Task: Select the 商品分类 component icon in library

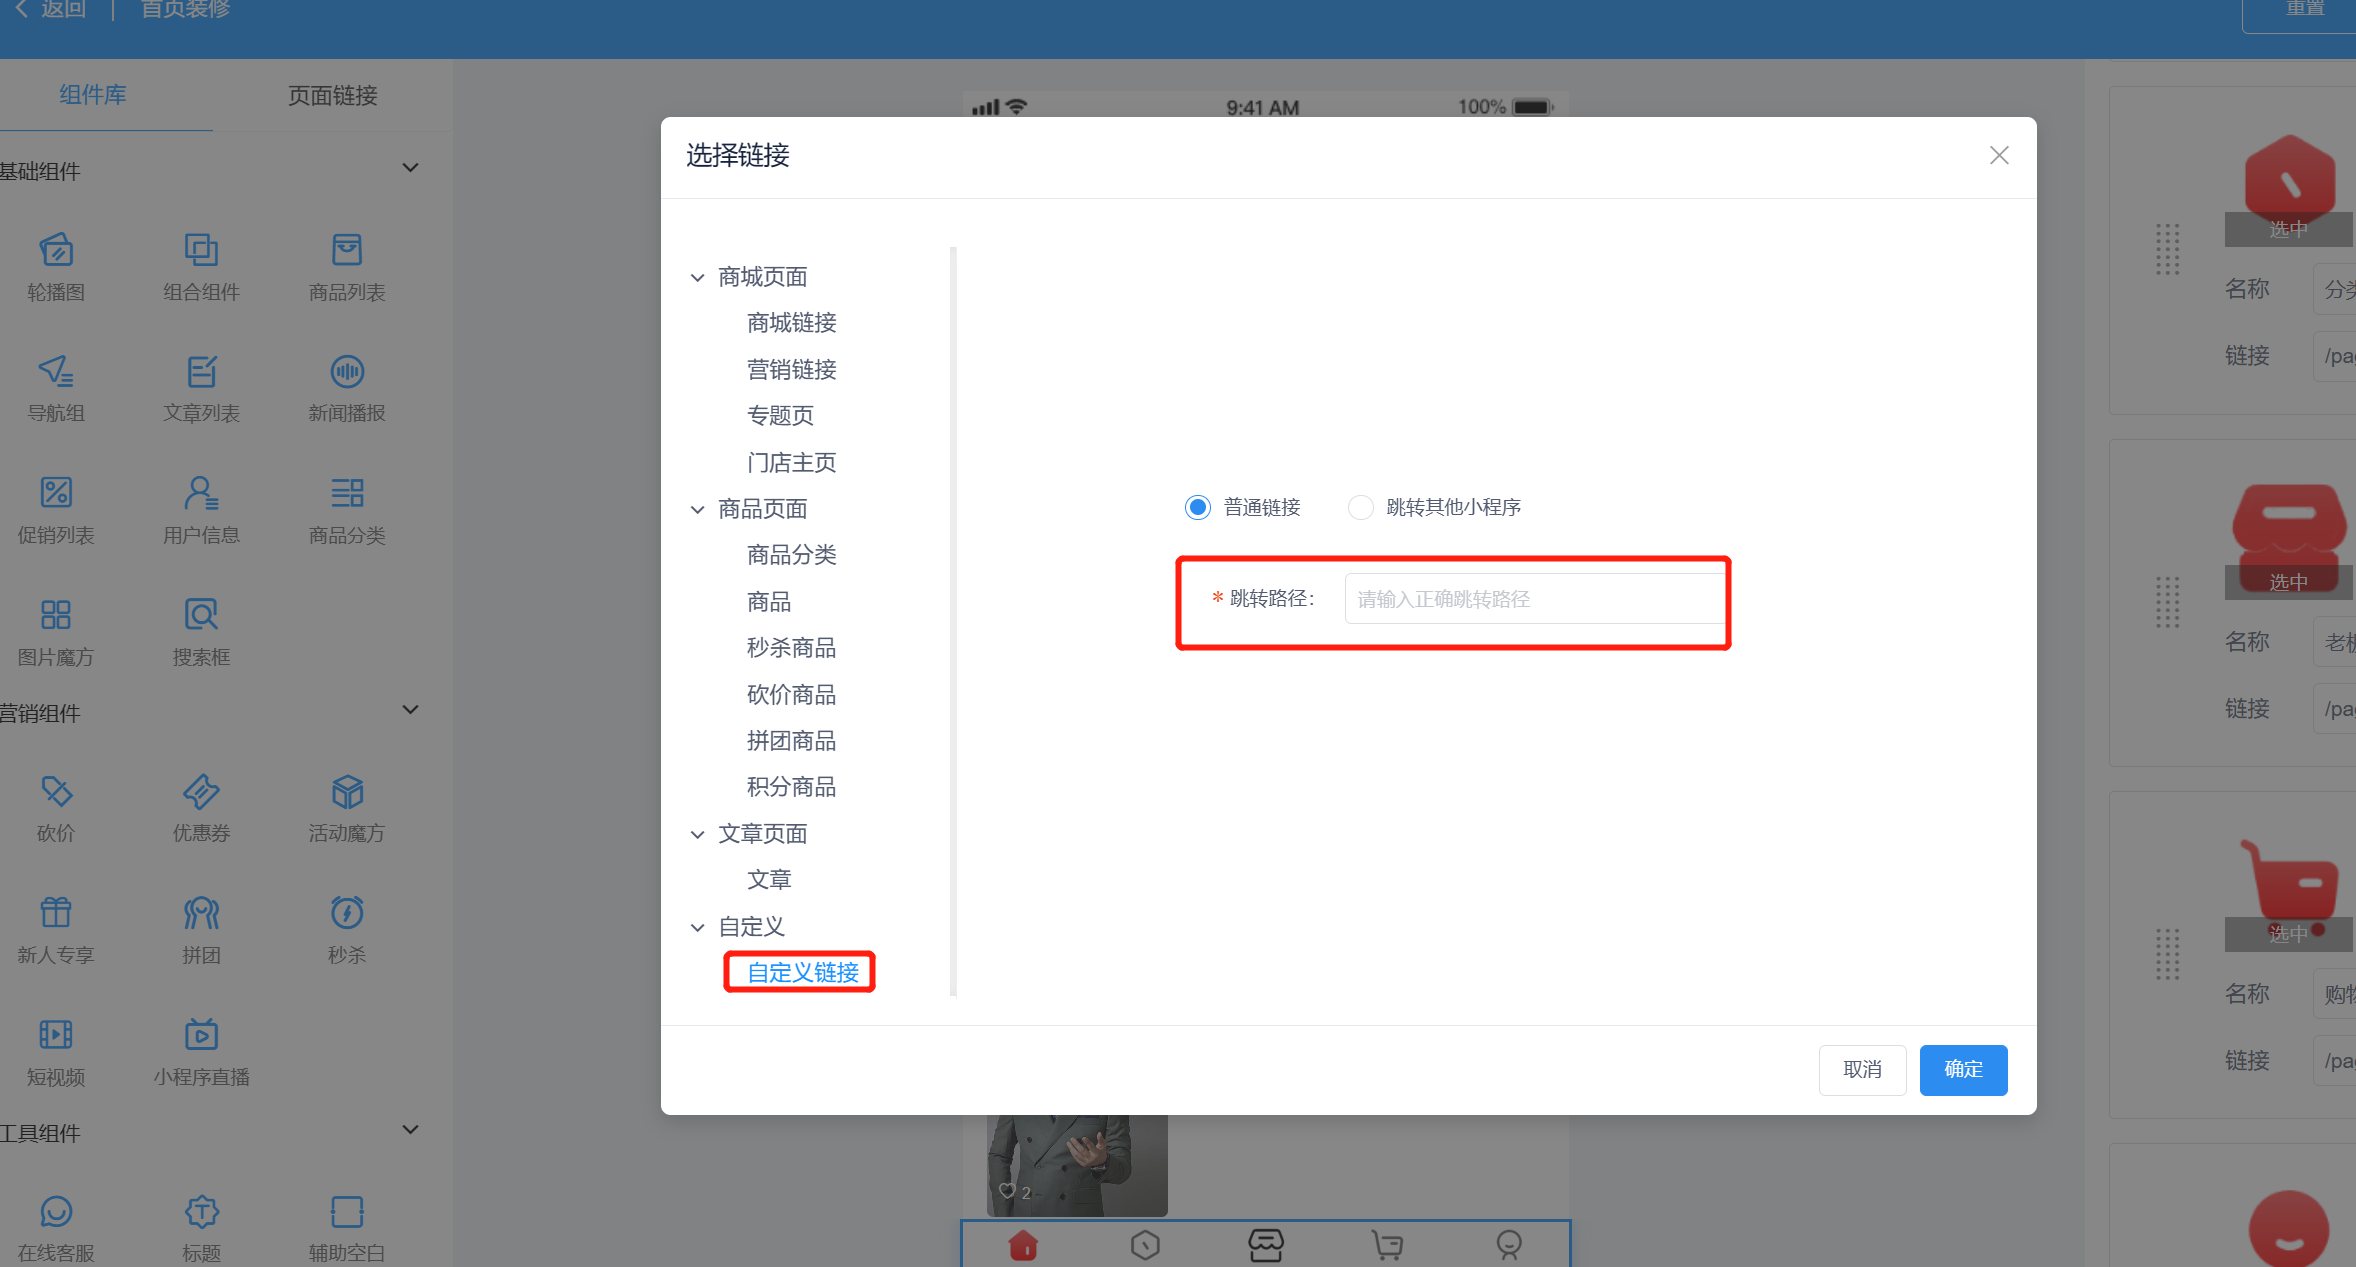Action: tap(347, 492)
